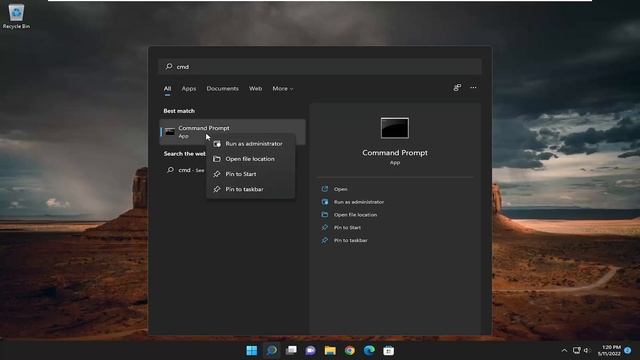Click the cmd web search suggestion
The image size is (640, 360).
(x=186, y=170)
